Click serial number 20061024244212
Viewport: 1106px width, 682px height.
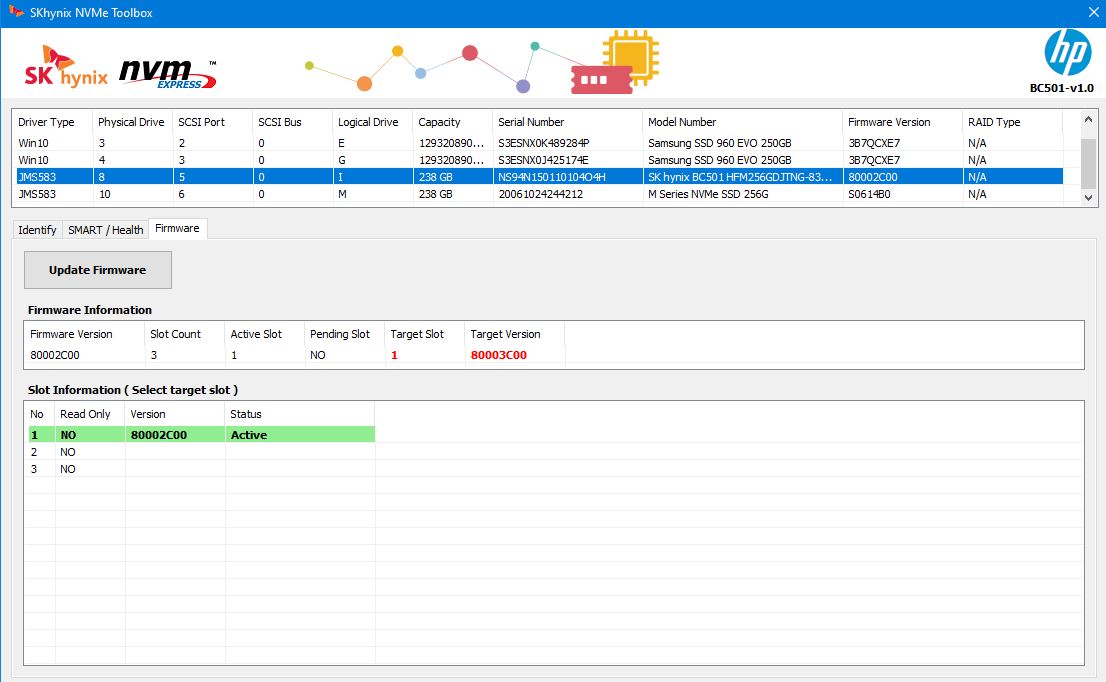pyautogui.click(x=540, y=194)
